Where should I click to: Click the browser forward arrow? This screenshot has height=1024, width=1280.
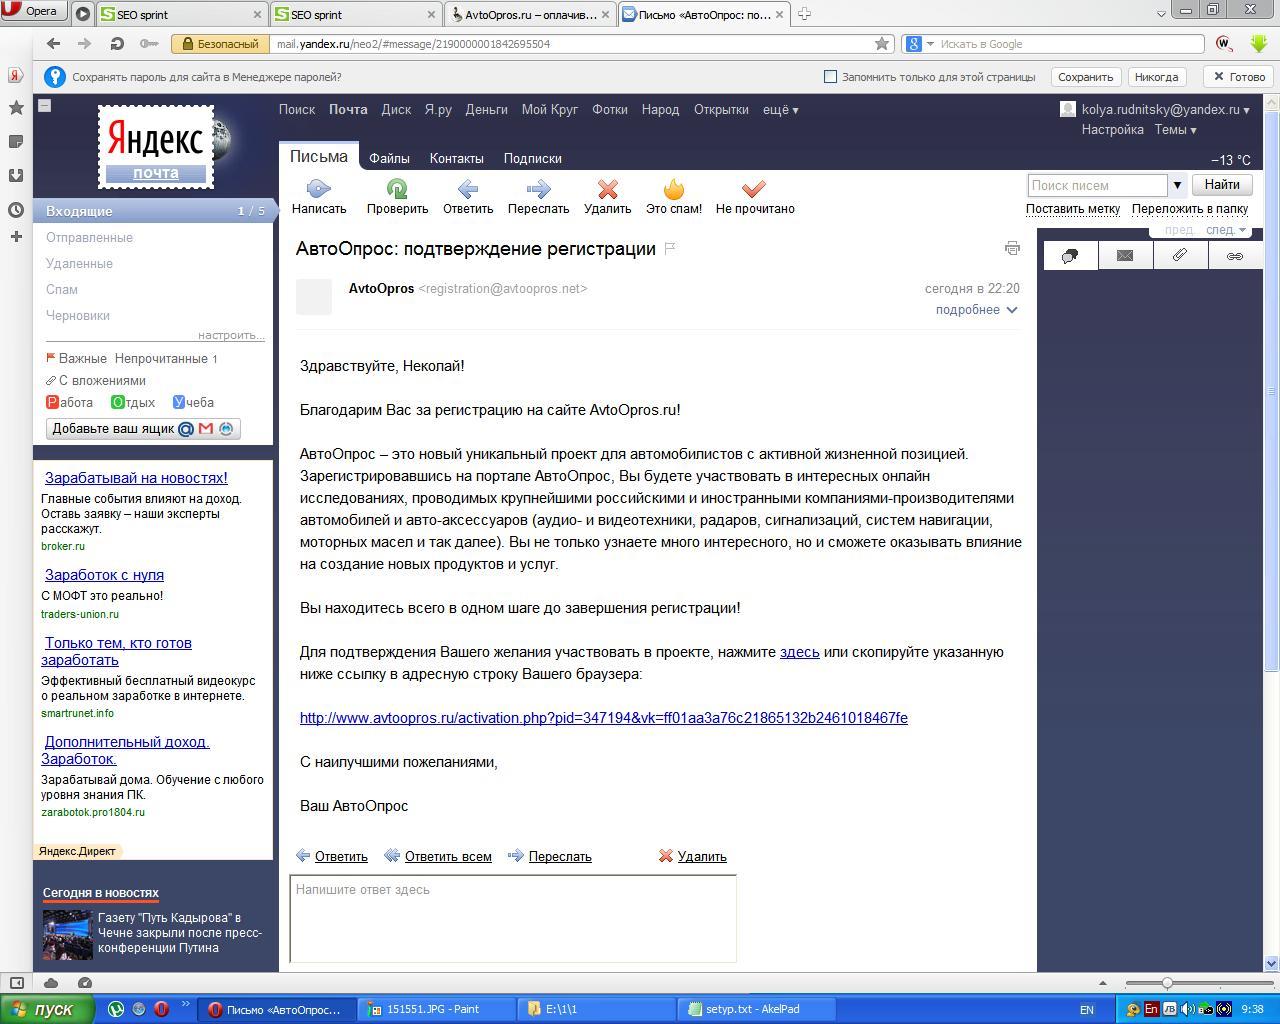coord(85,44)
